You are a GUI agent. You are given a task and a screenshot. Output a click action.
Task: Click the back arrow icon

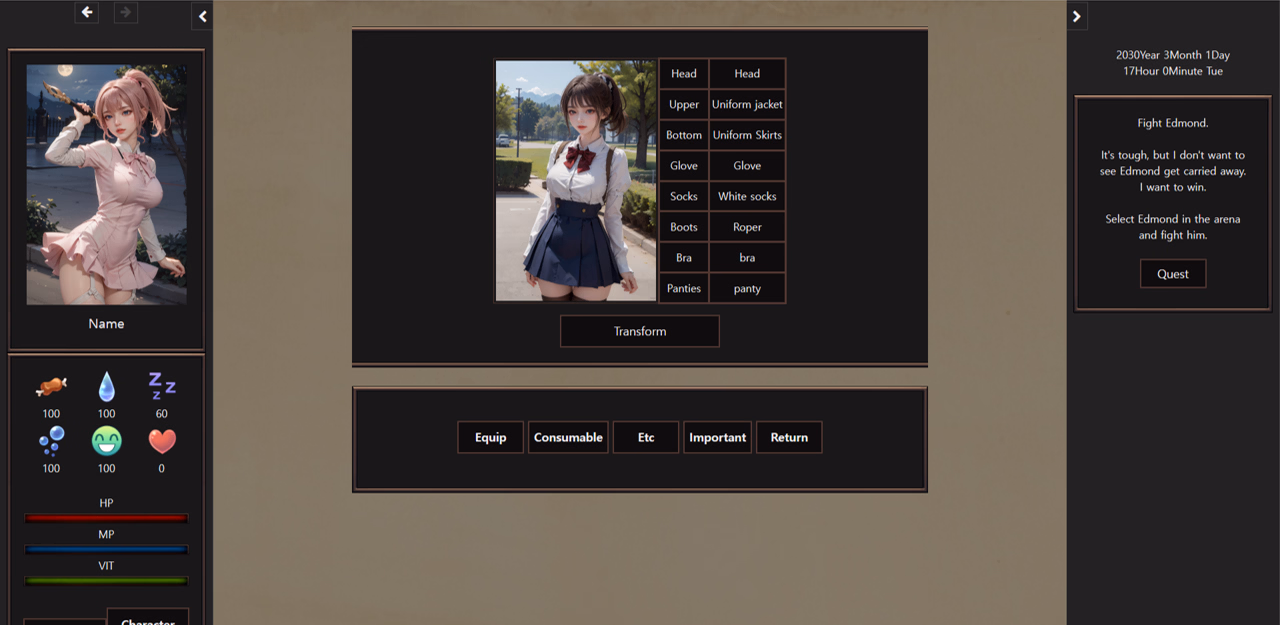pos(87,12)
